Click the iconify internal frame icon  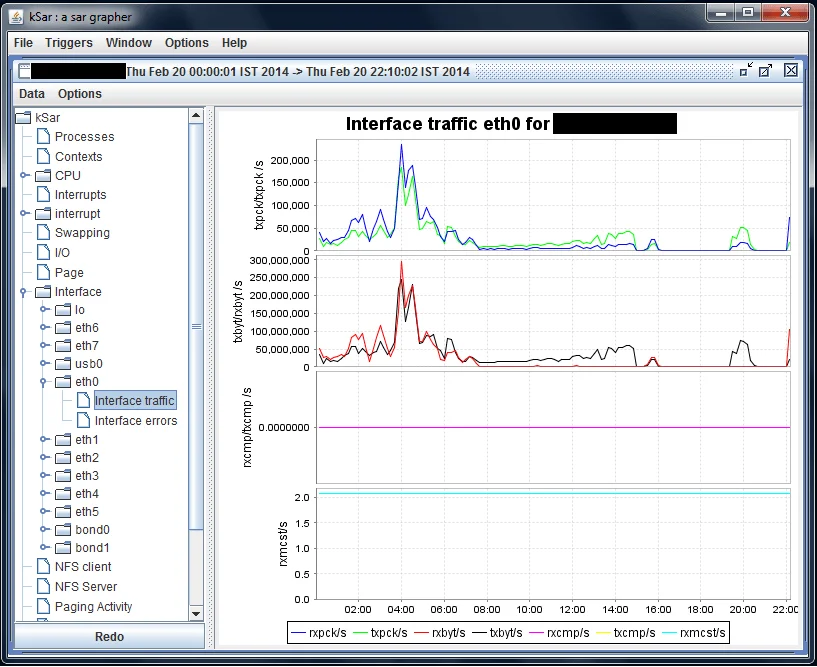coord(746,70)
